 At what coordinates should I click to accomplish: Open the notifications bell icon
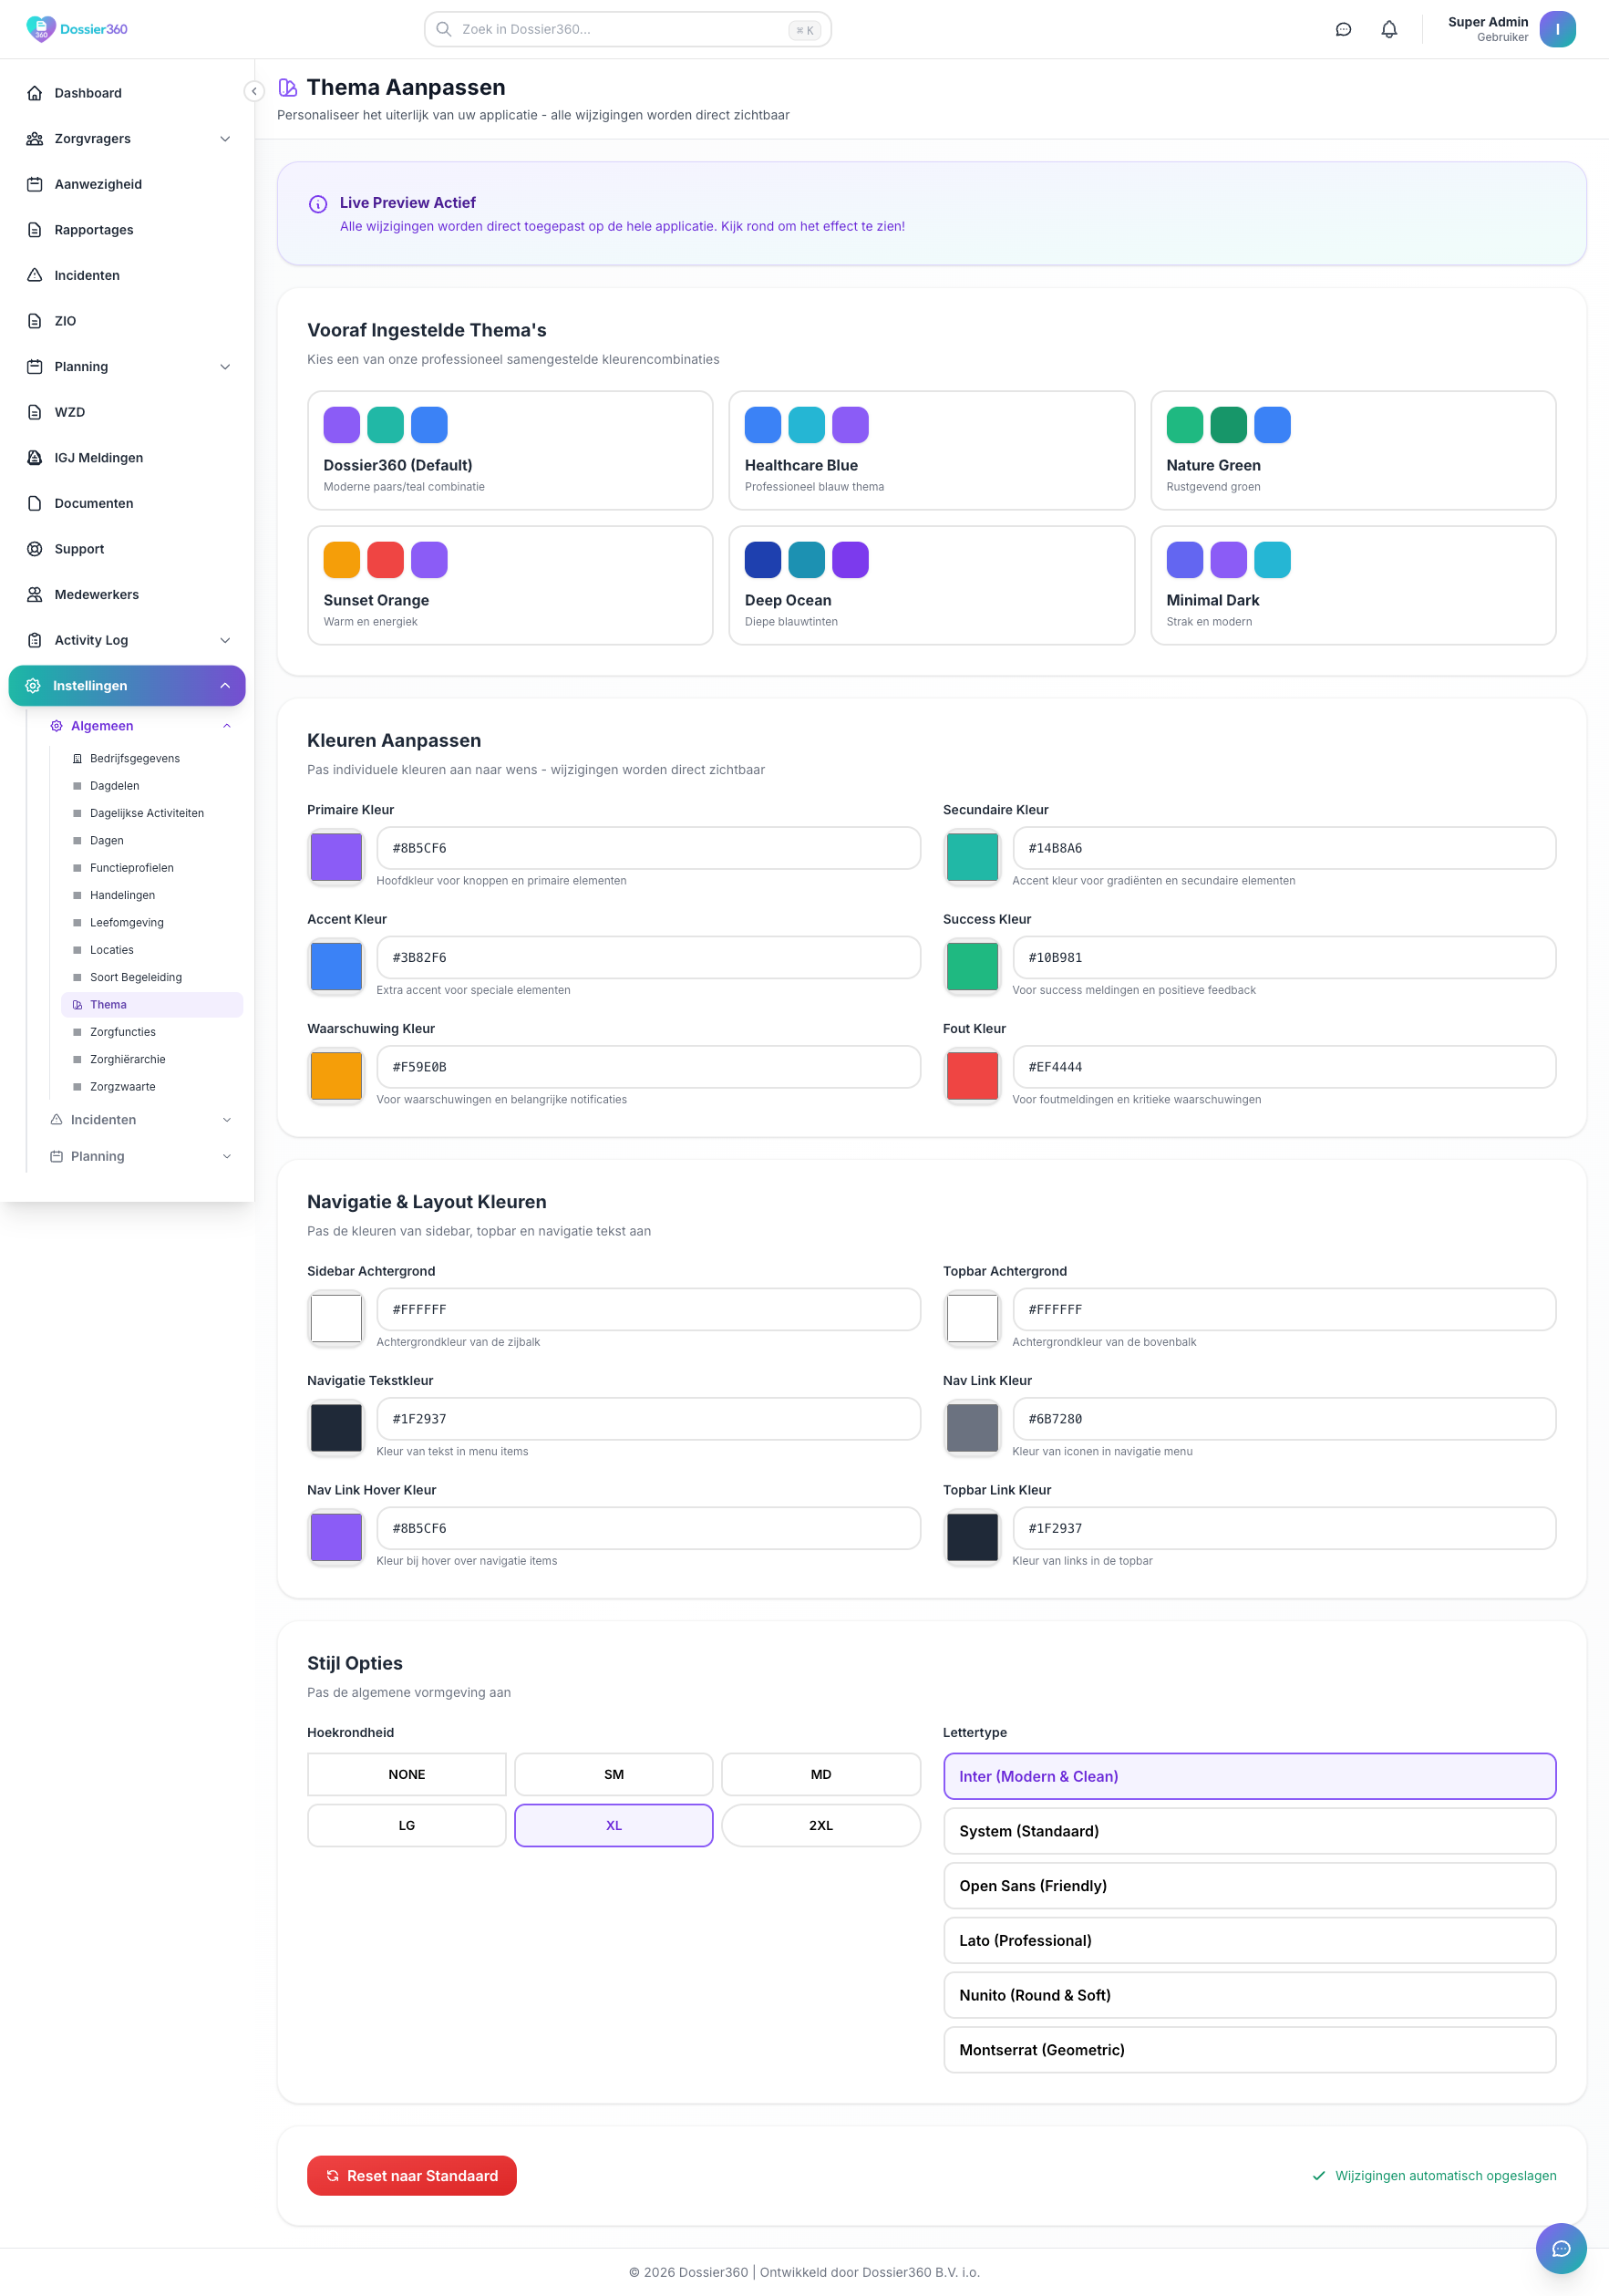[x=1388, y=30]
